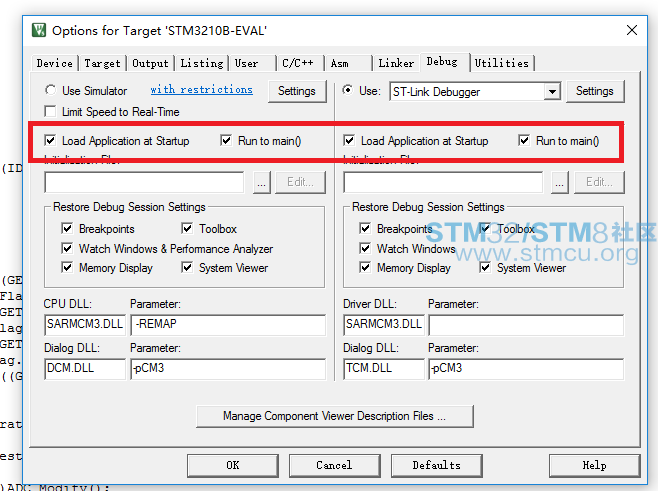Open the User tab
Screen dimensions: 658x491
point(253,63)
